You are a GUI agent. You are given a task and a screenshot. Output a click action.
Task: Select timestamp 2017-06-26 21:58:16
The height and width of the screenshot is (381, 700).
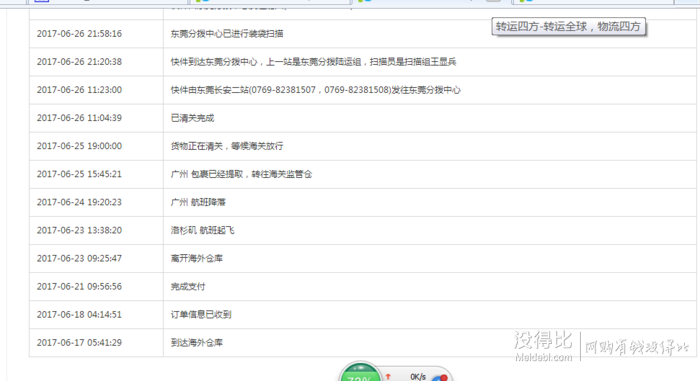[79, 33]
